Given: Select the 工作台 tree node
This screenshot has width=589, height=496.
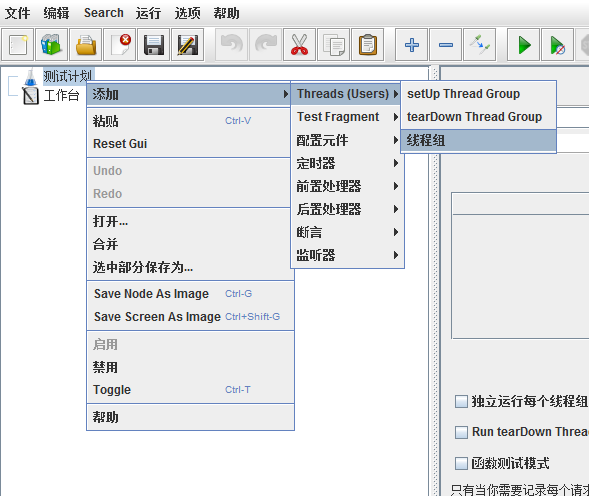Looking at the screenshot, I should point(62,95).
